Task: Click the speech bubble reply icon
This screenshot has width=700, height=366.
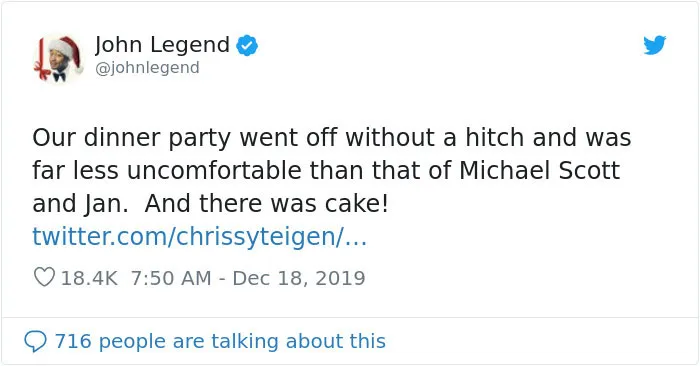Action: click(35, 341)
